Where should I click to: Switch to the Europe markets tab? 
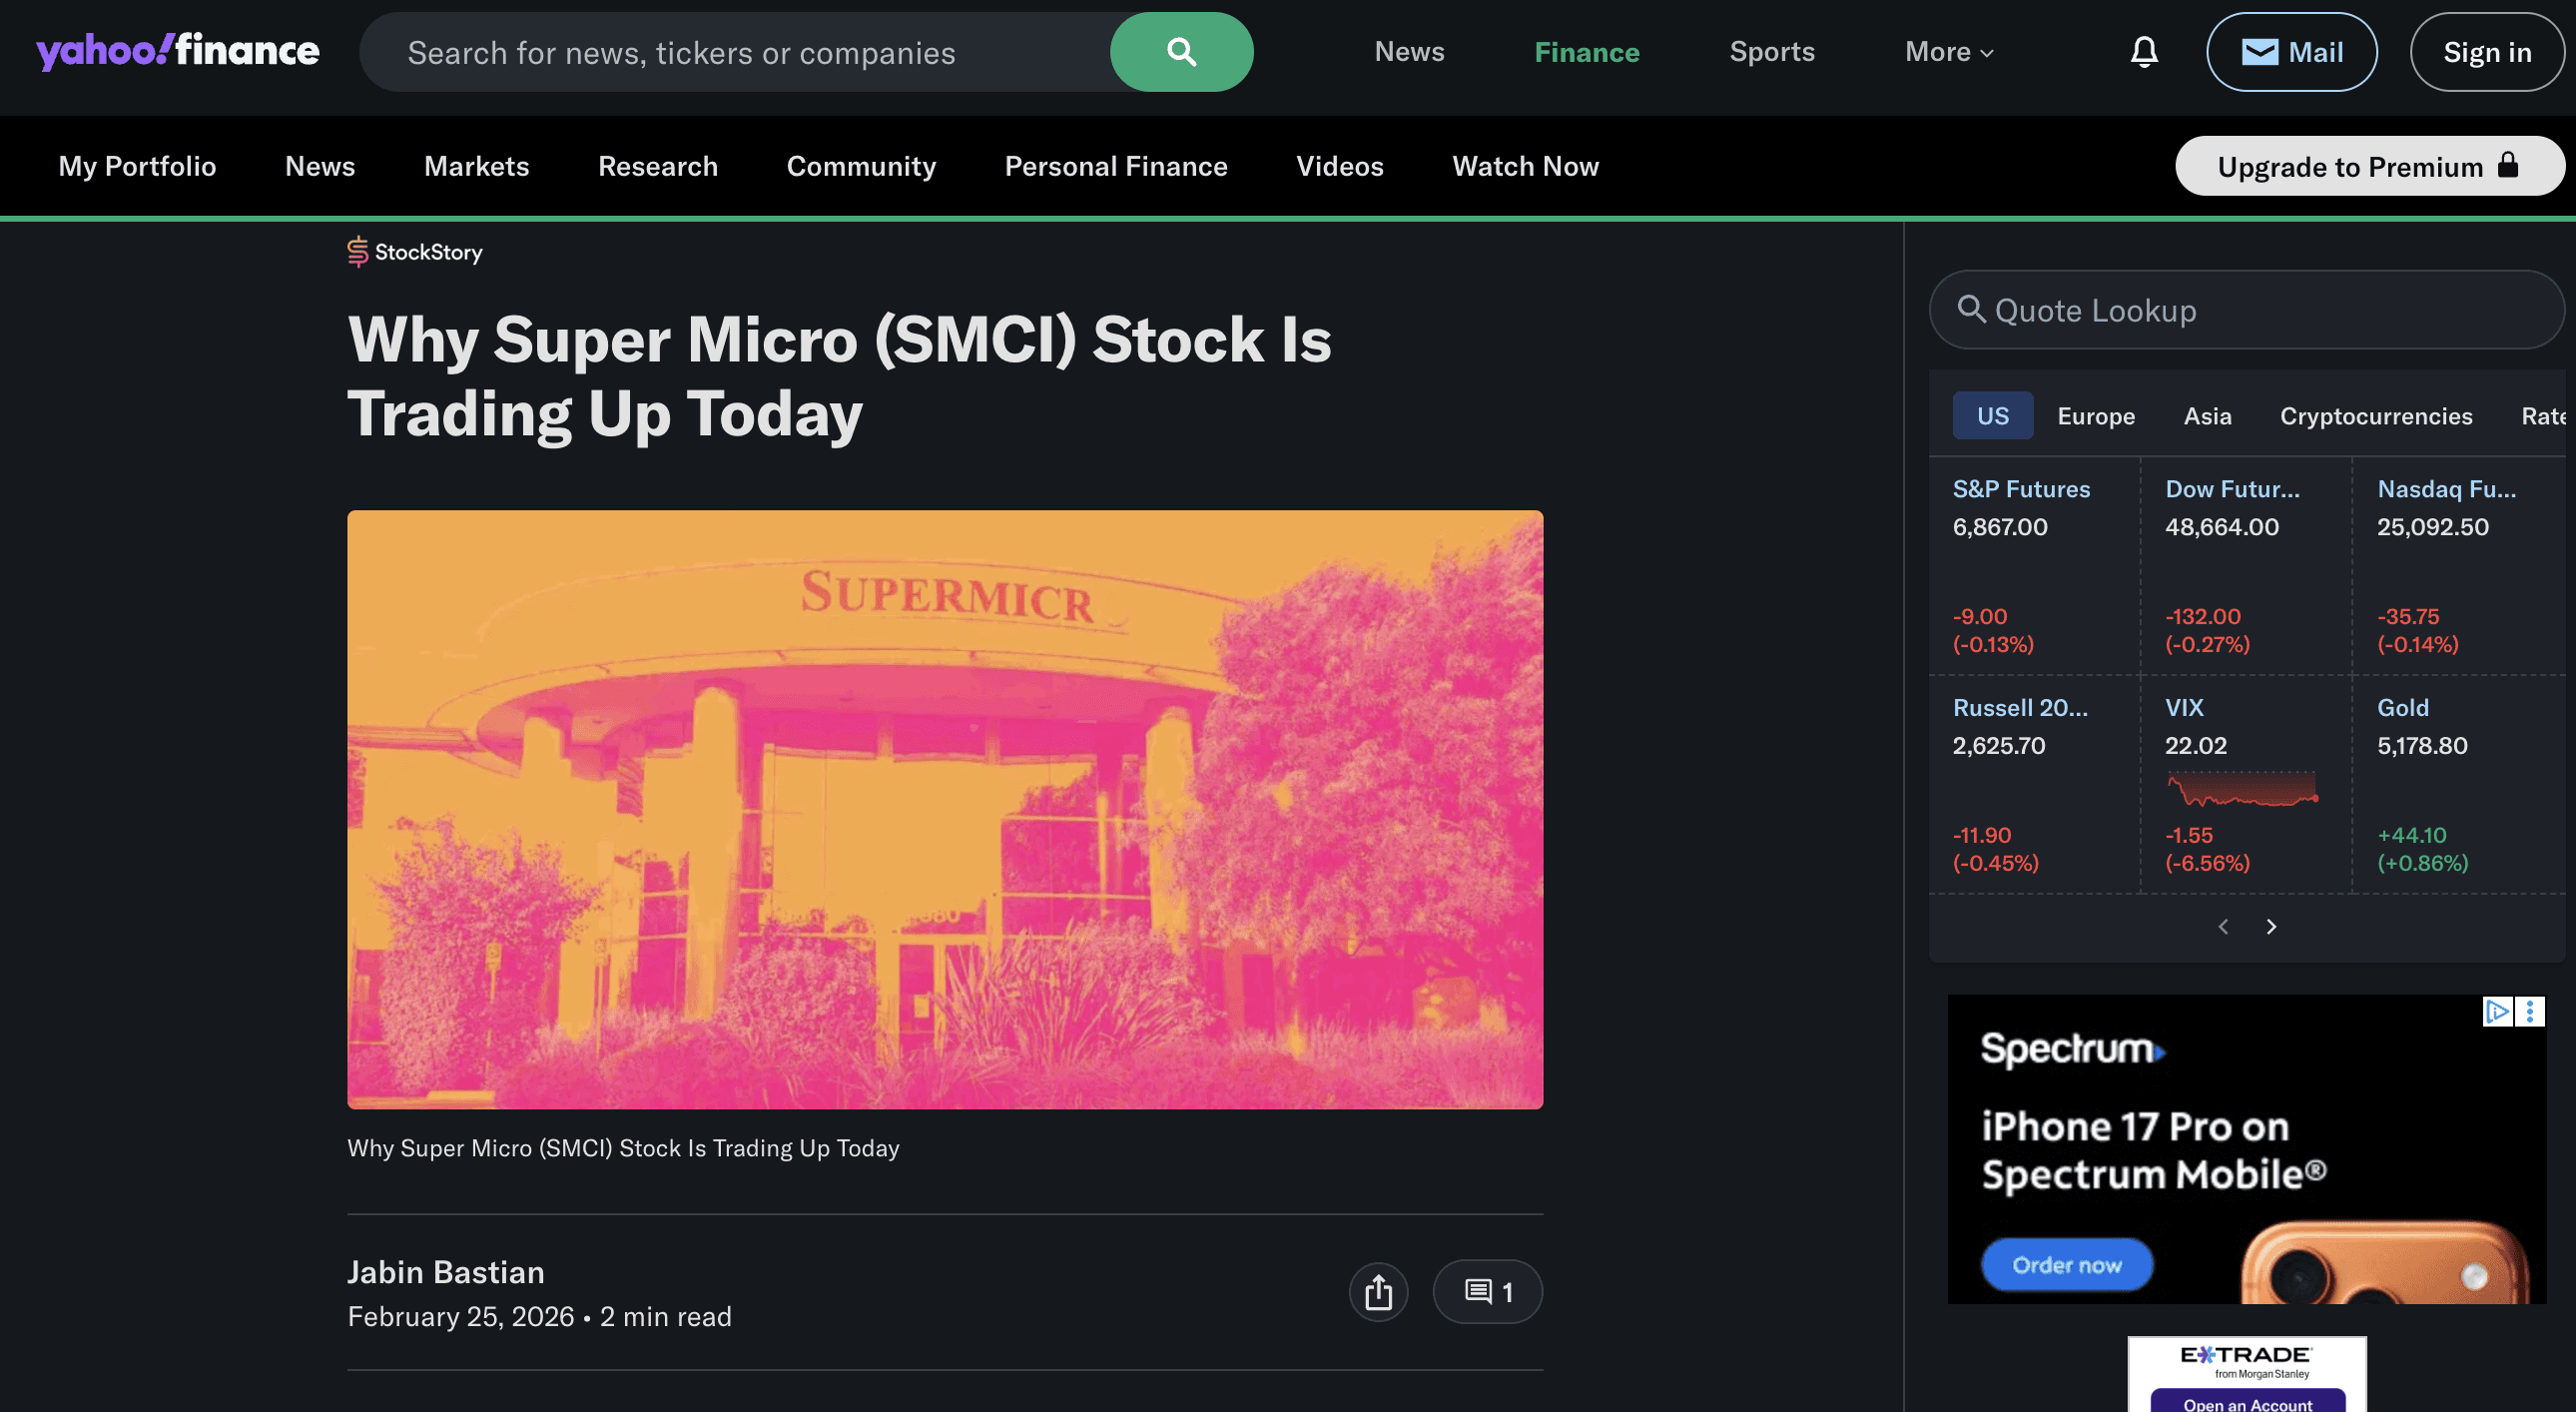[x=2096, y=416]
